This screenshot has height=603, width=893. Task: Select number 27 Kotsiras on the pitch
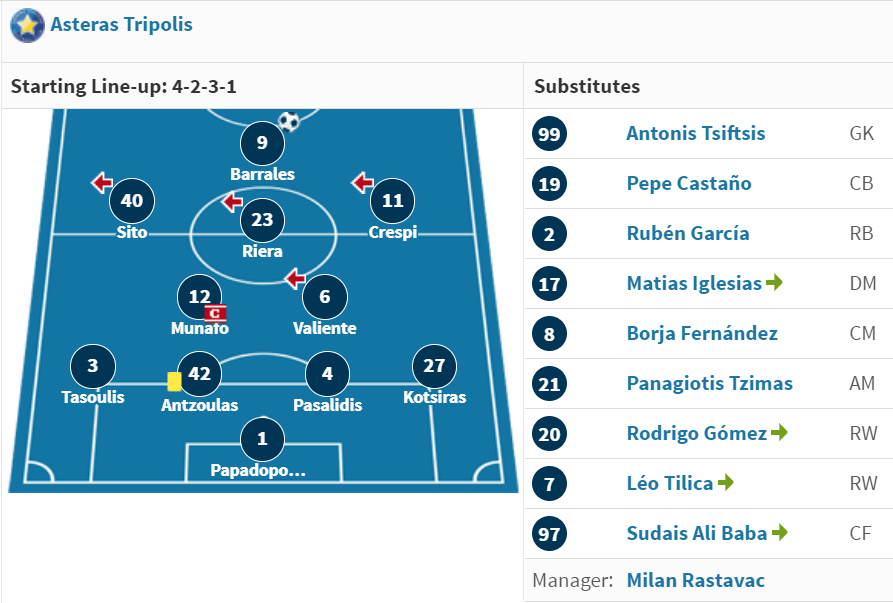click(434, 366)
